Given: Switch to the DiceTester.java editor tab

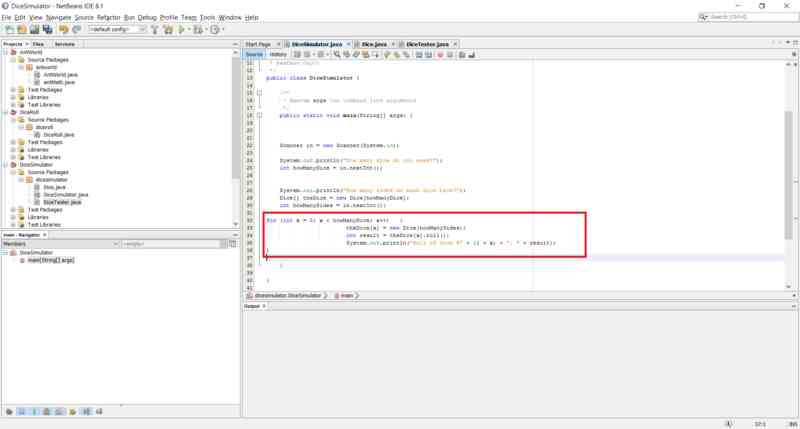Looking at the screenshot, I should 427,44.
